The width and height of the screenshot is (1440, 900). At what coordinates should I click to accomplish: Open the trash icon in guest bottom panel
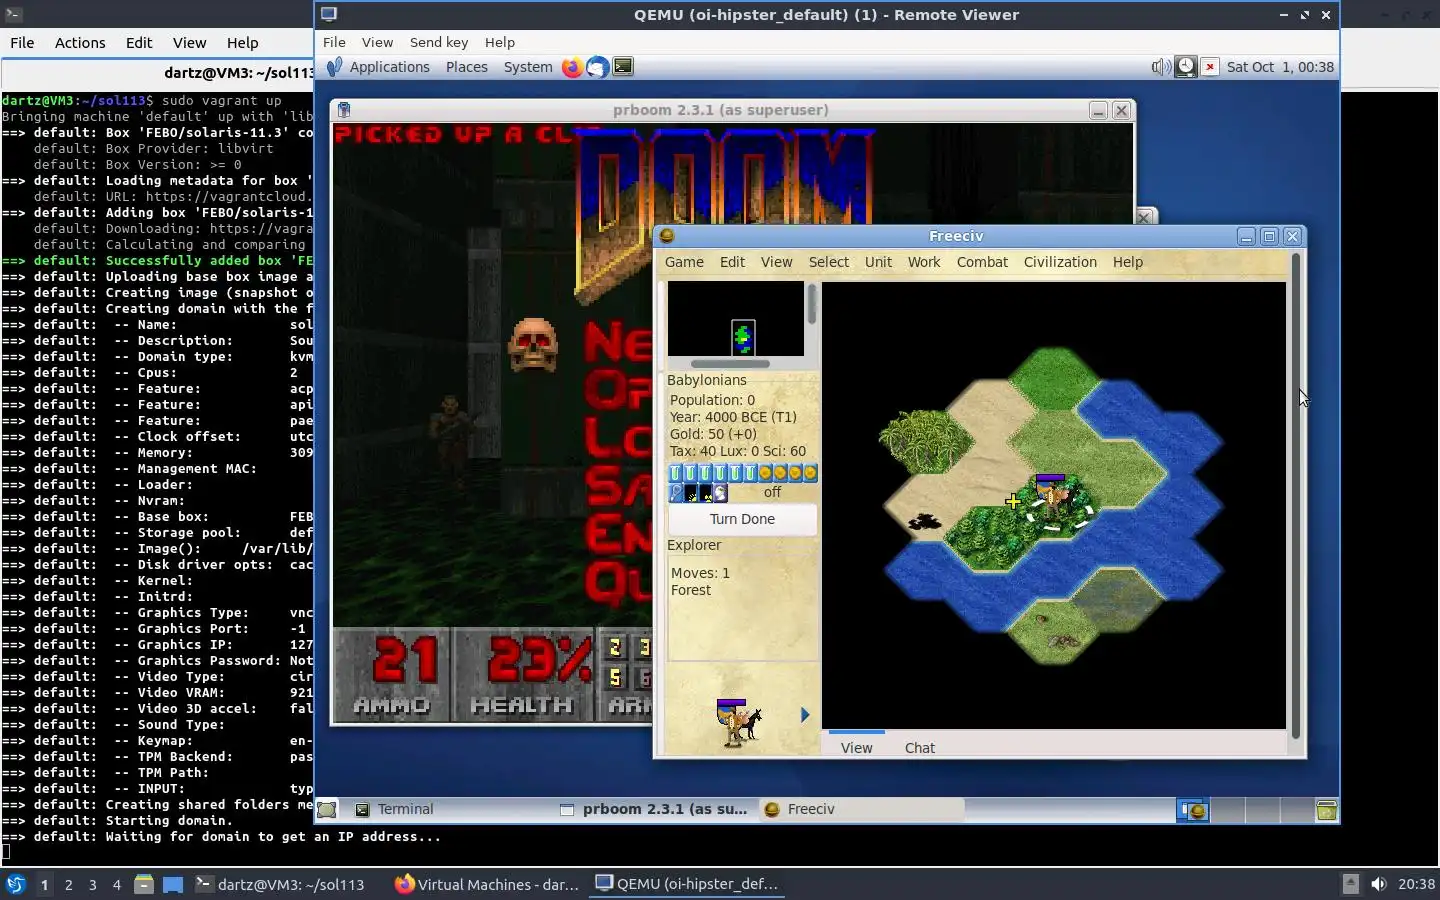[x=1327, y=810]
